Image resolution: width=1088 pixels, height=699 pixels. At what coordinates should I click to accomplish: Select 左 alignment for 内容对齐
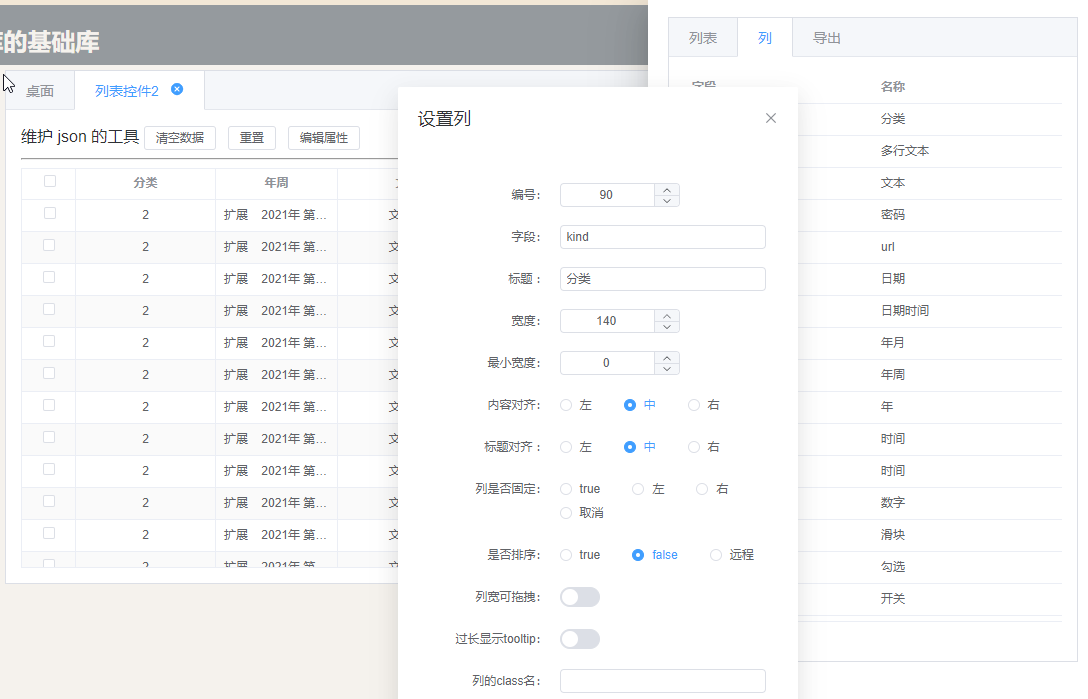[570, 405]
